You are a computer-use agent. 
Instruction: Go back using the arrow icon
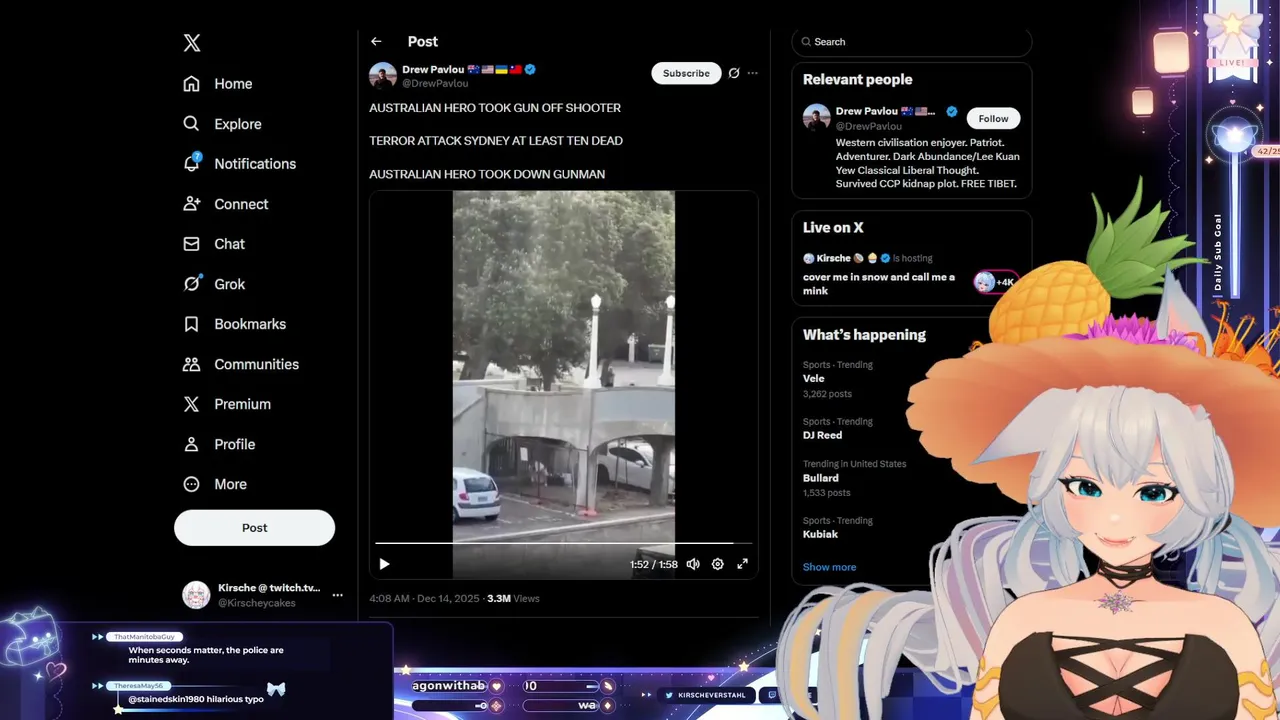pos(376,42)
